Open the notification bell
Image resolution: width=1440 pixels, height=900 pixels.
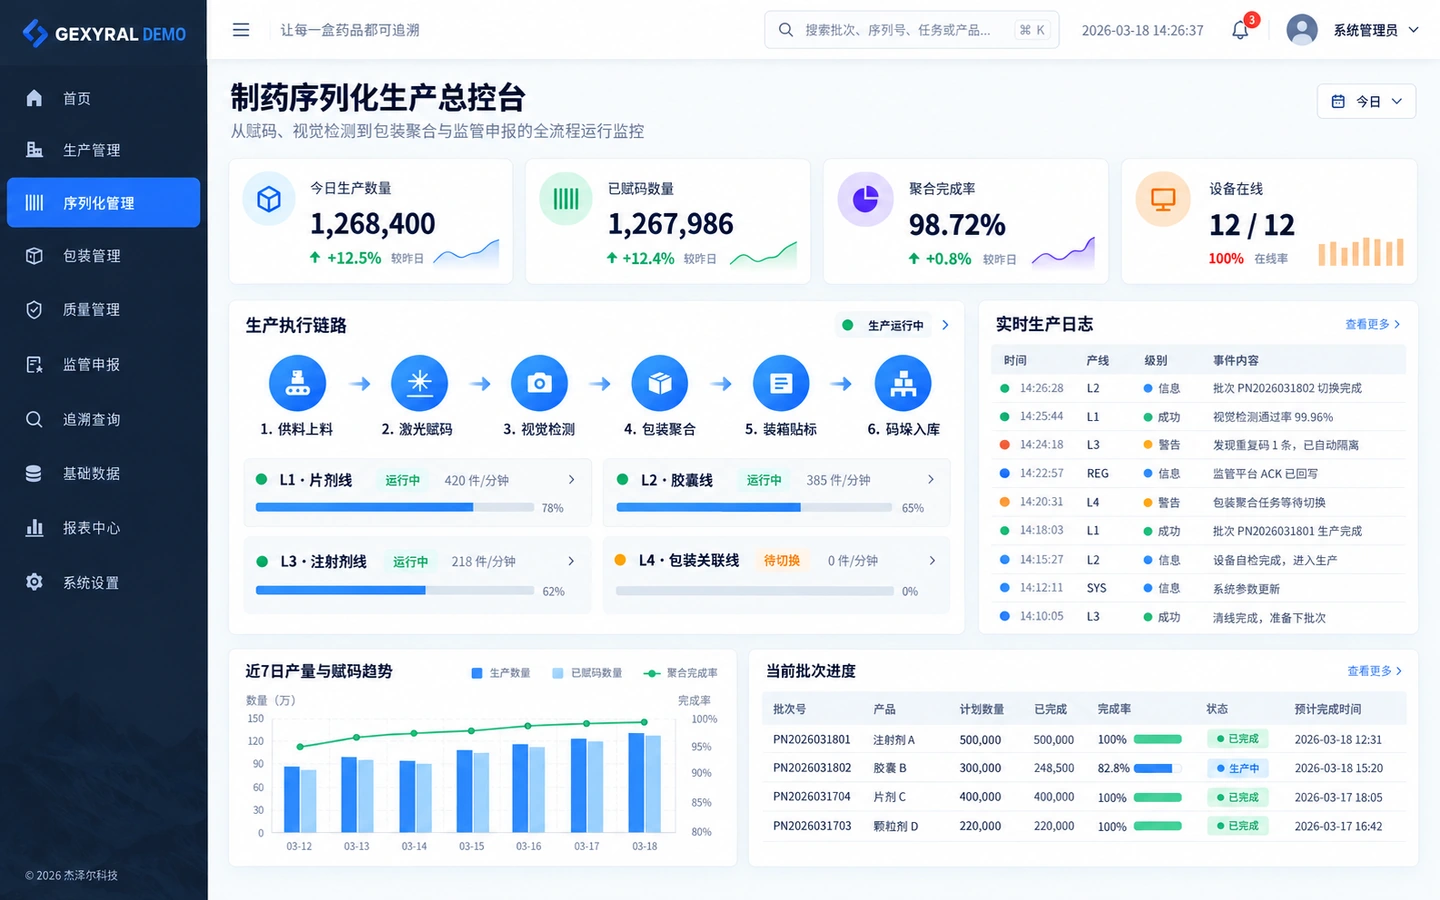[x=1240, y=30]
